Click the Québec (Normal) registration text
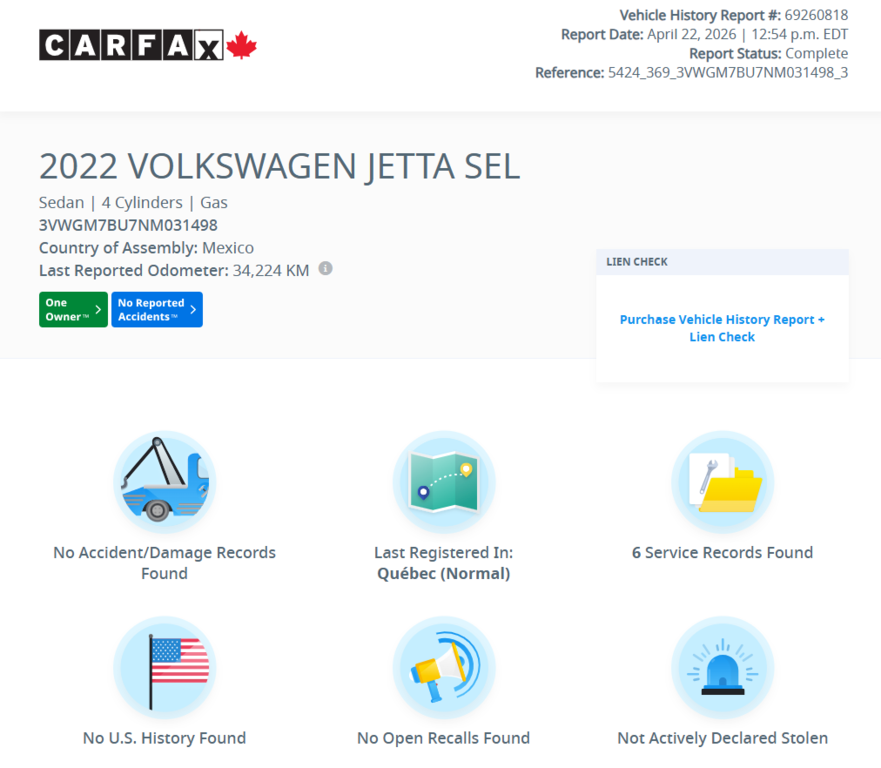 click(x=443, y=573)
